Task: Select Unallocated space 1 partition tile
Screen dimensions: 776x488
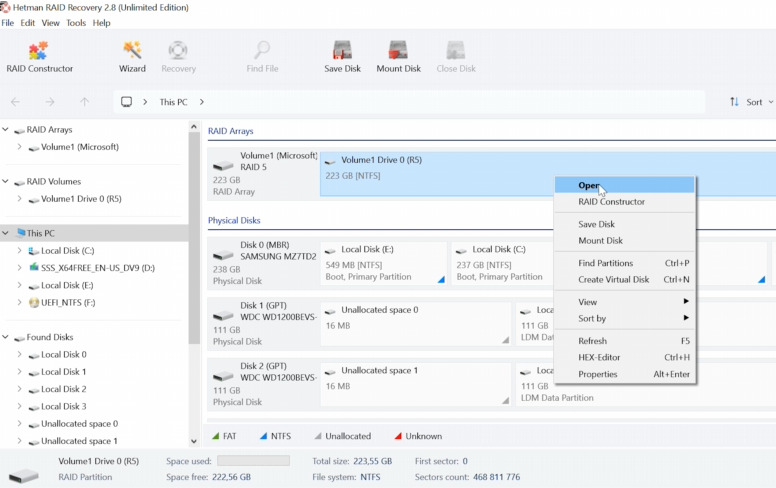Action: click(x=416, y=384)
